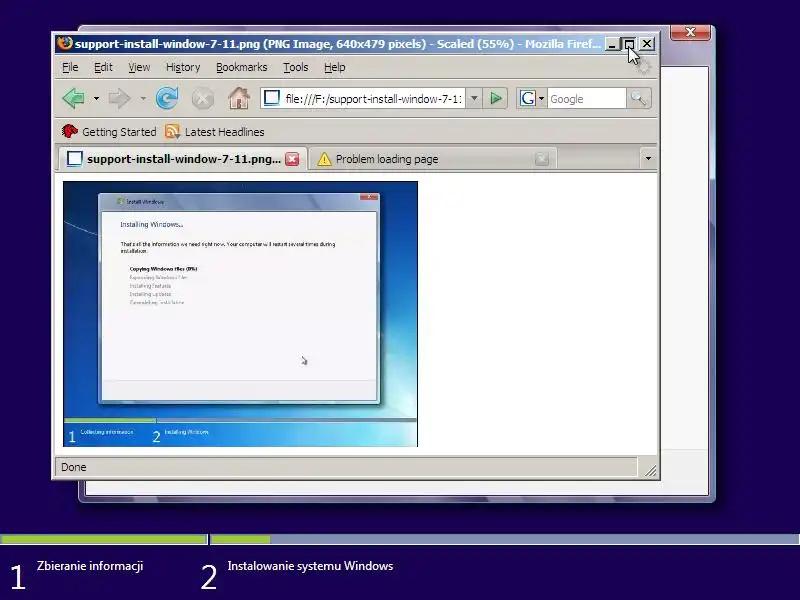Click the Stop loading button
The height and width of the screenshot is (600, 800).
(x=203, y=98)
